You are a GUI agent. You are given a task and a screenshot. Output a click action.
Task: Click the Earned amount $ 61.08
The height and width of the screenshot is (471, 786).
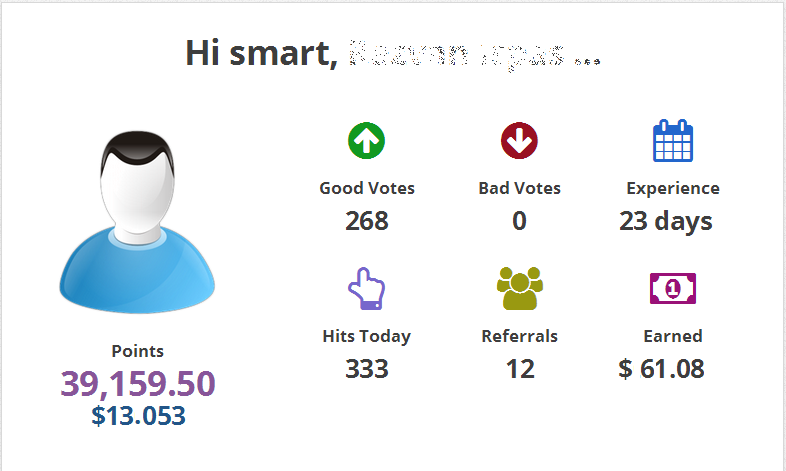pyautogui.click(x=661, y=369)
